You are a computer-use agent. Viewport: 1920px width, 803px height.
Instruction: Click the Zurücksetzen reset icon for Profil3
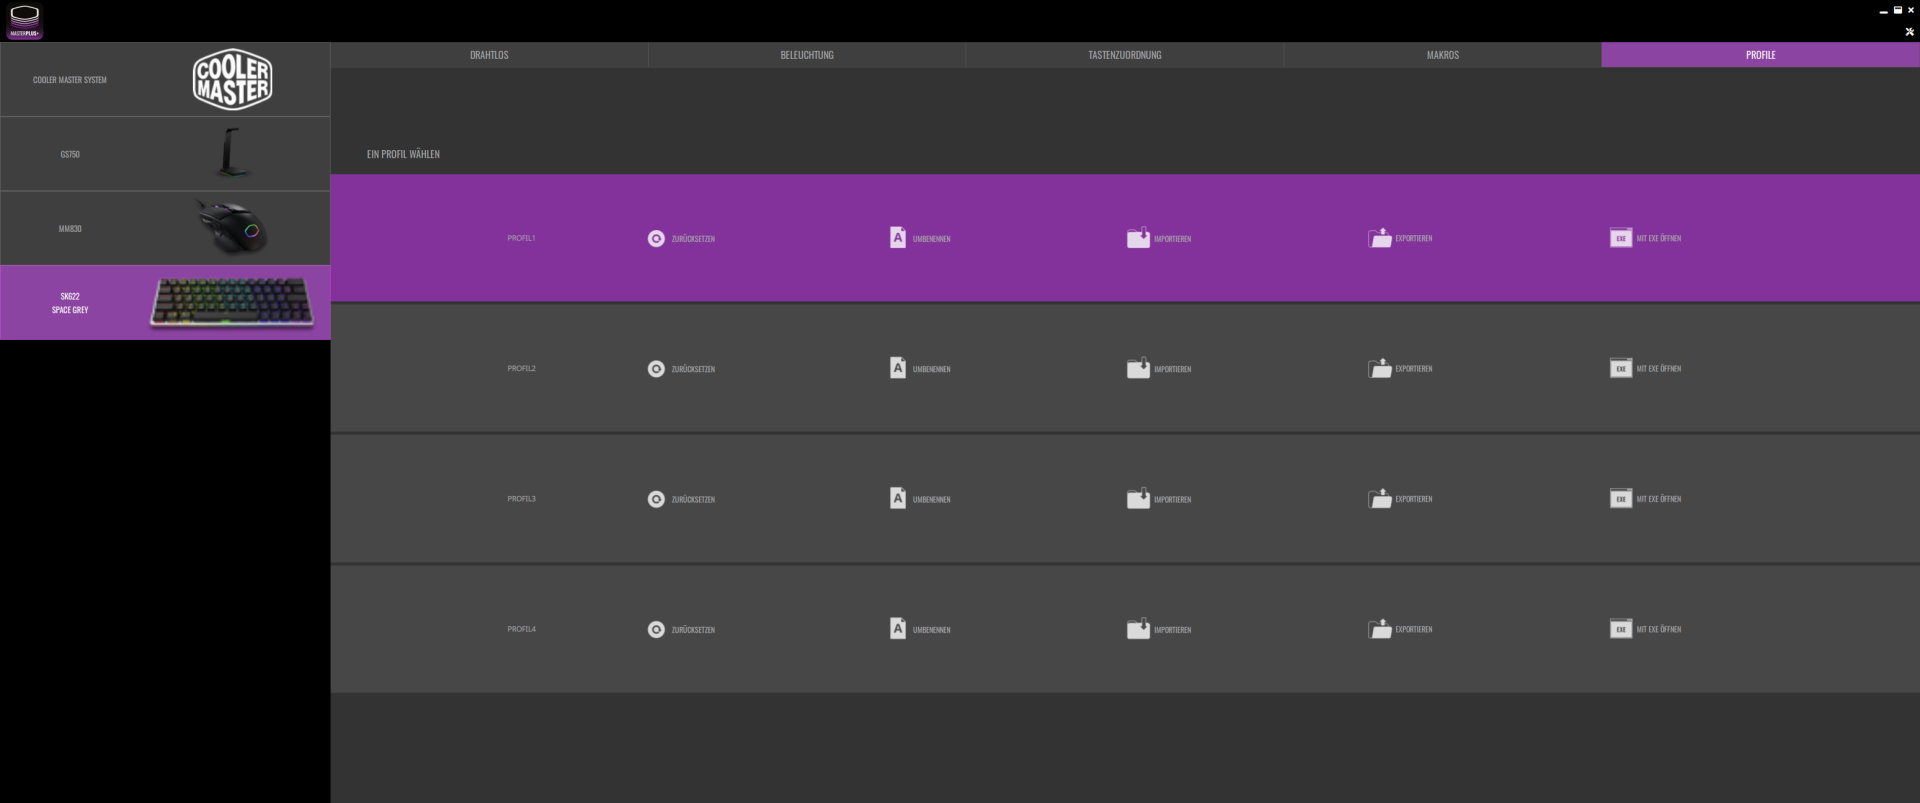click(656, 499)
